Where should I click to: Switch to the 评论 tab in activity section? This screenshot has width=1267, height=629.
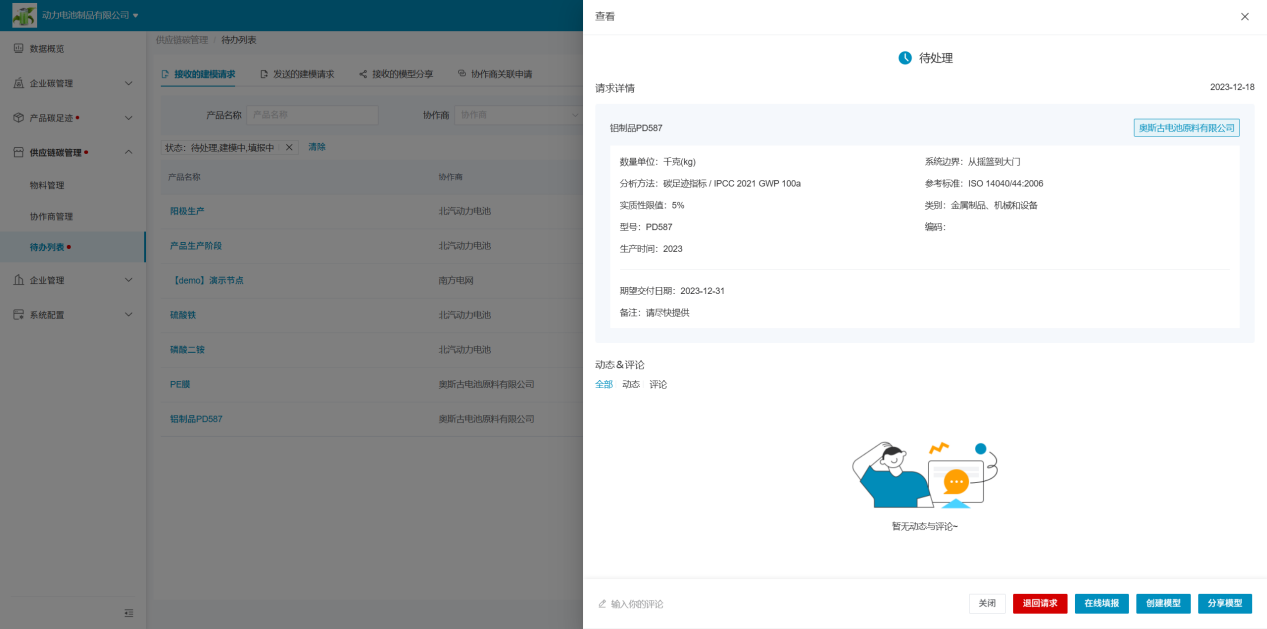click(x=658, y=384)
